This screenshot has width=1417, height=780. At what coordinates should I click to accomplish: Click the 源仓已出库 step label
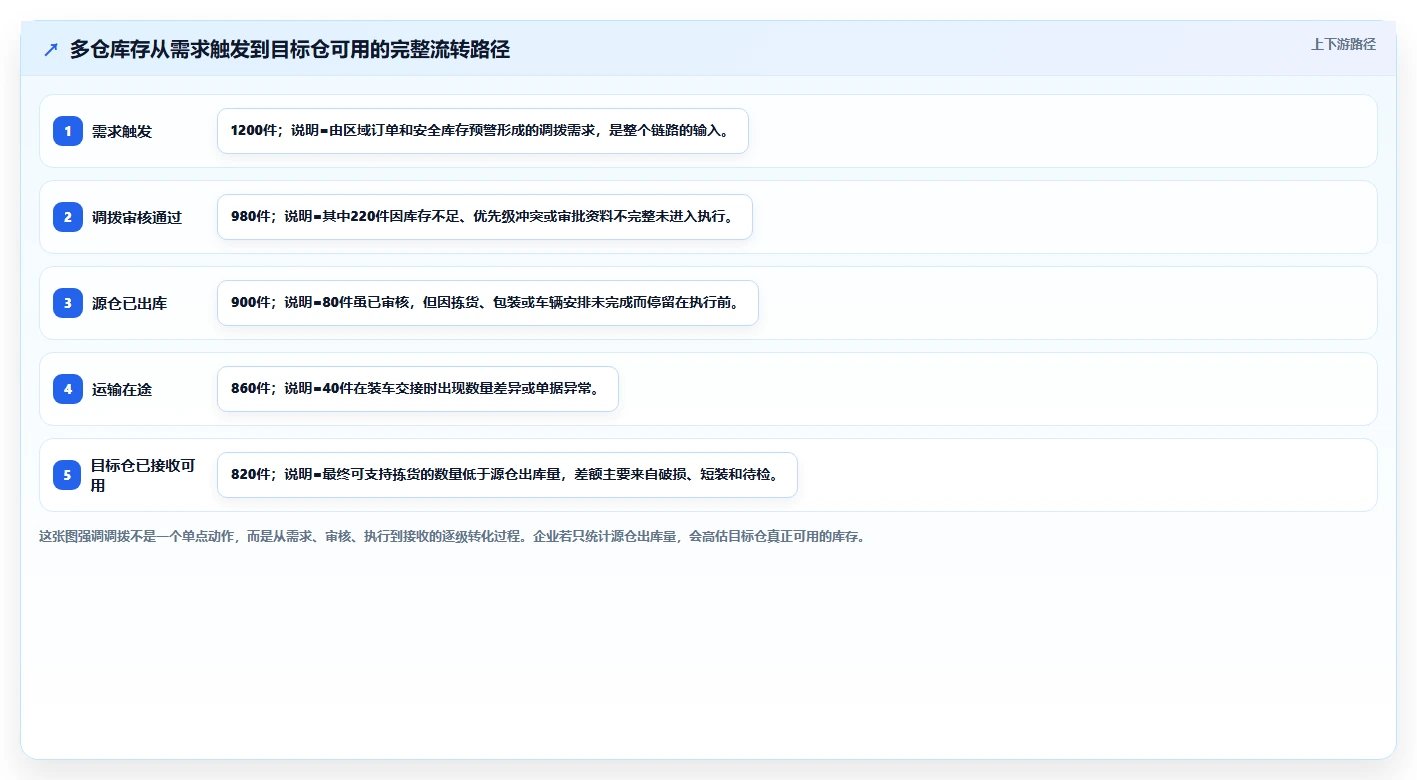tap(130, 303)
